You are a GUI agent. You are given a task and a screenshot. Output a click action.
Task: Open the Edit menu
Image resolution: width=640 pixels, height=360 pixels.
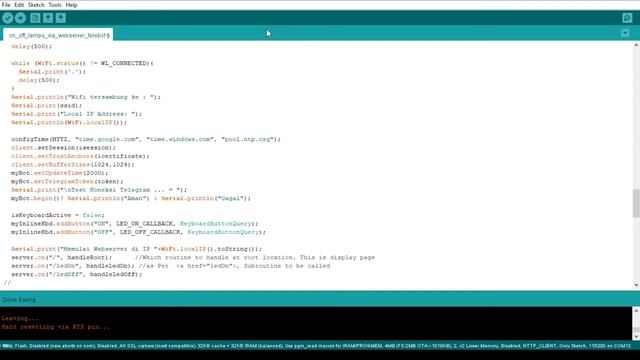point(19,5)
